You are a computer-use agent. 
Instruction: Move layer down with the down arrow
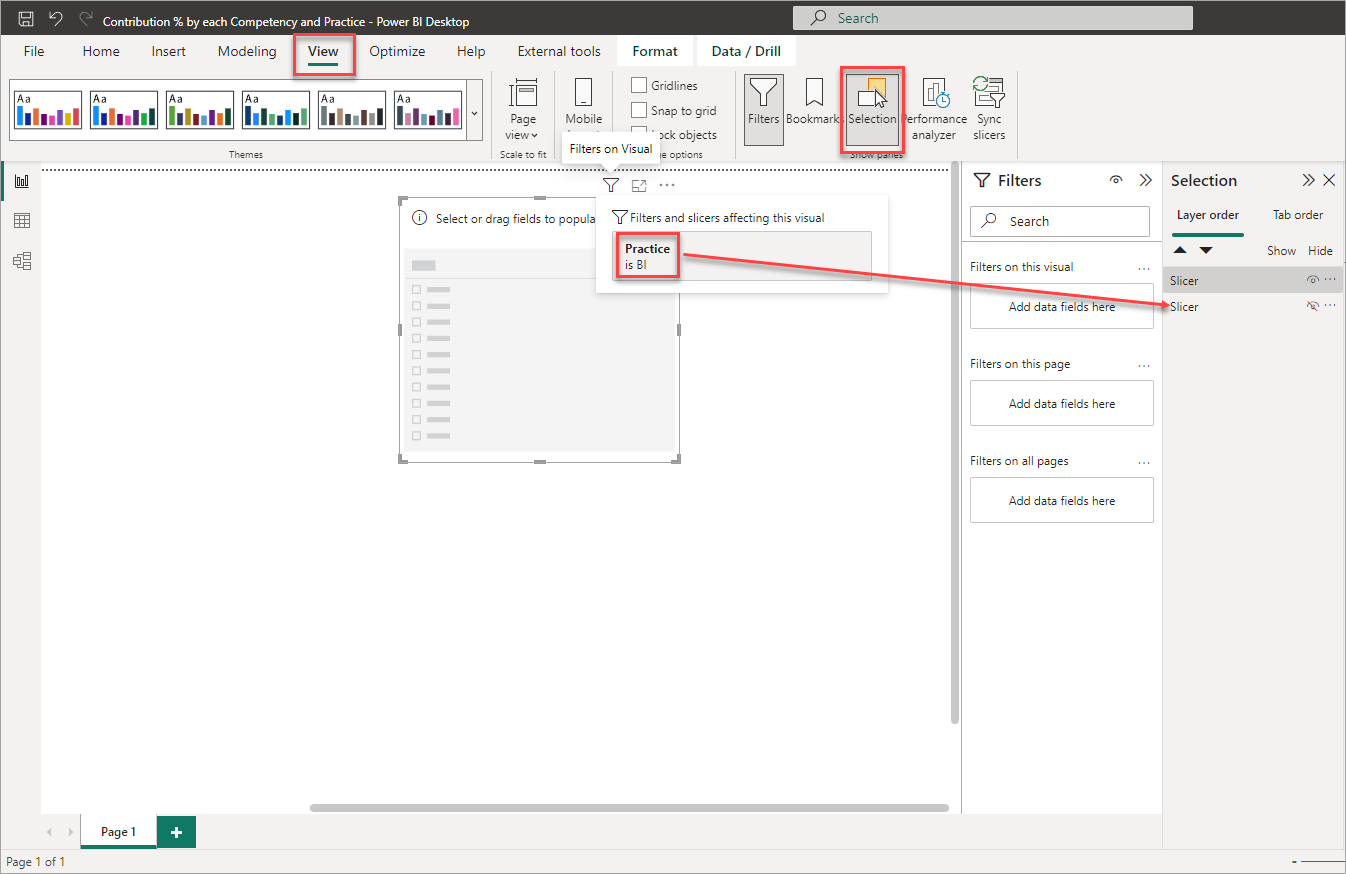[x=1206, y=250]
